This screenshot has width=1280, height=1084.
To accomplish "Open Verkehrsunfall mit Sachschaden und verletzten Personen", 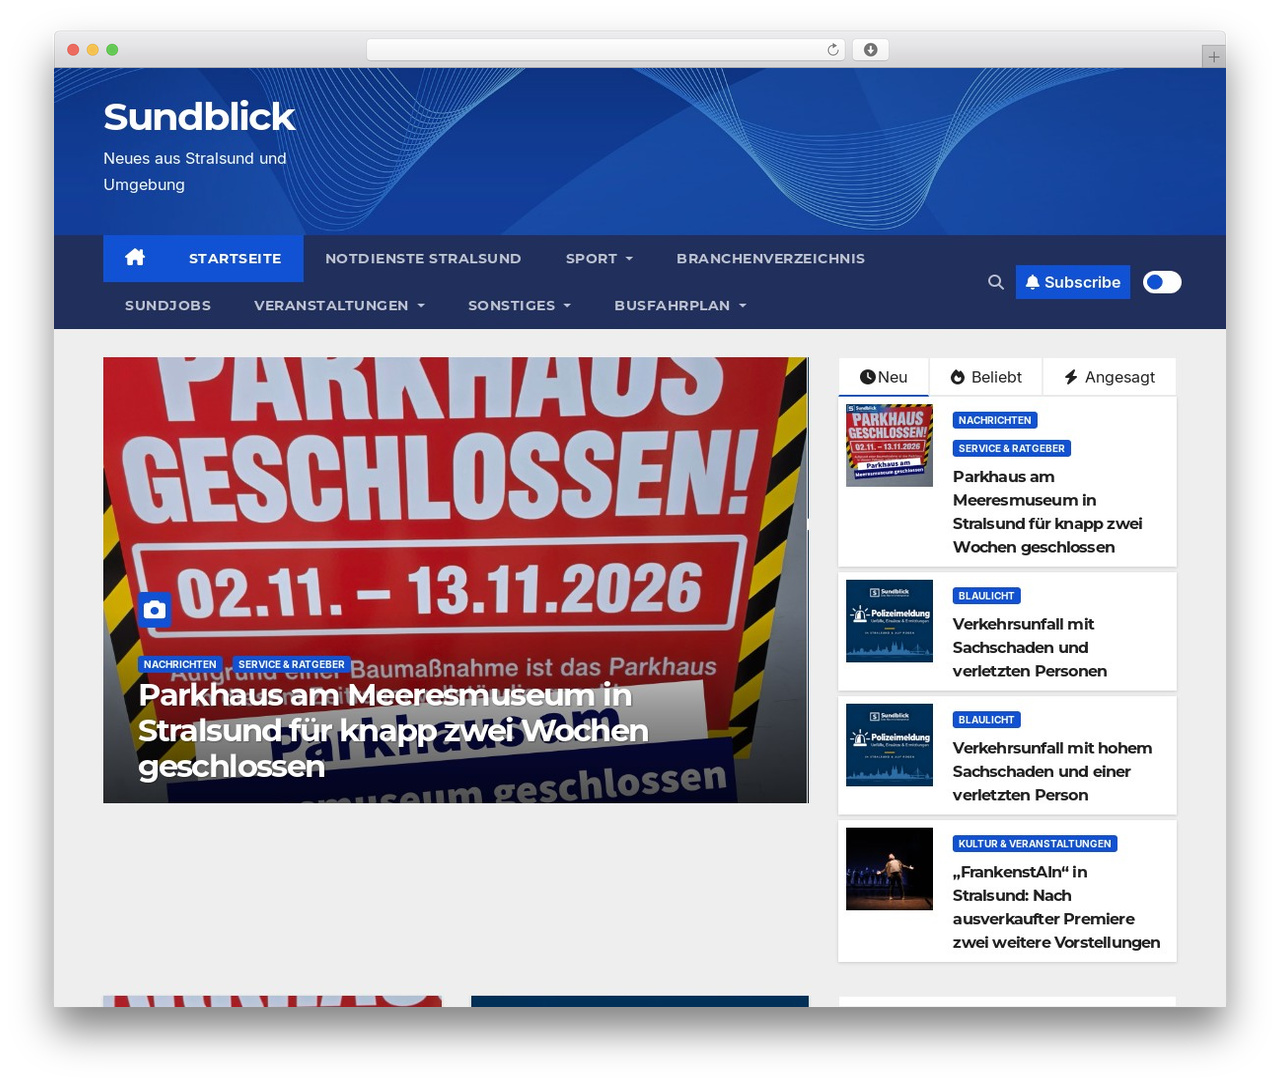I will click(1030, 647).
